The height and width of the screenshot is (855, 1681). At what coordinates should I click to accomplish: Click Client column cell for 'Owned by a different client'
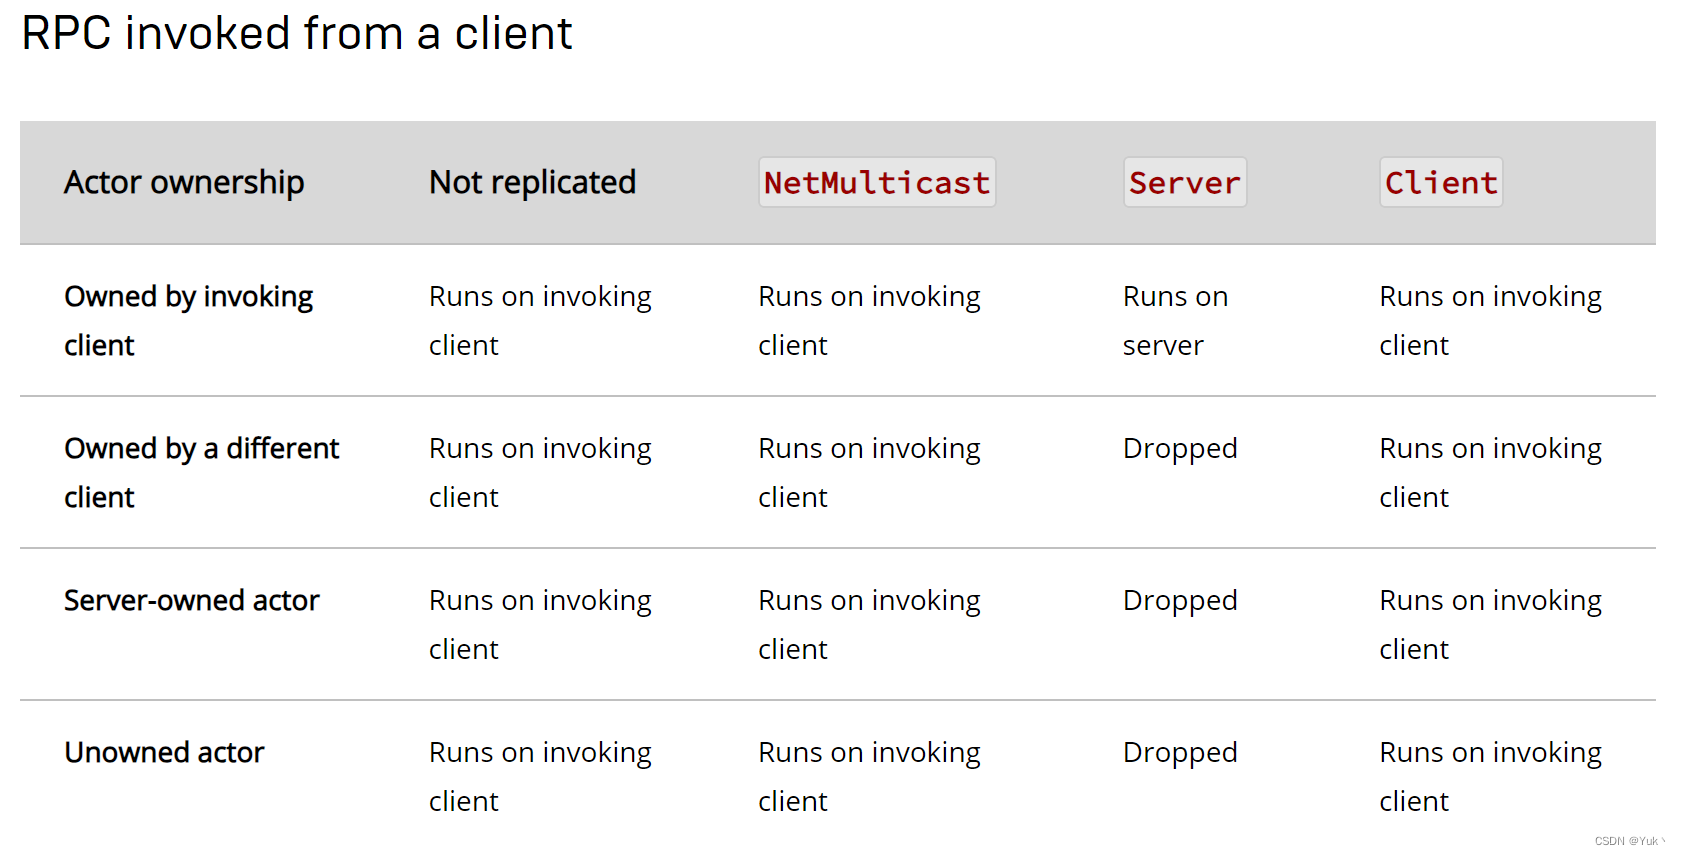[1490, 472]
